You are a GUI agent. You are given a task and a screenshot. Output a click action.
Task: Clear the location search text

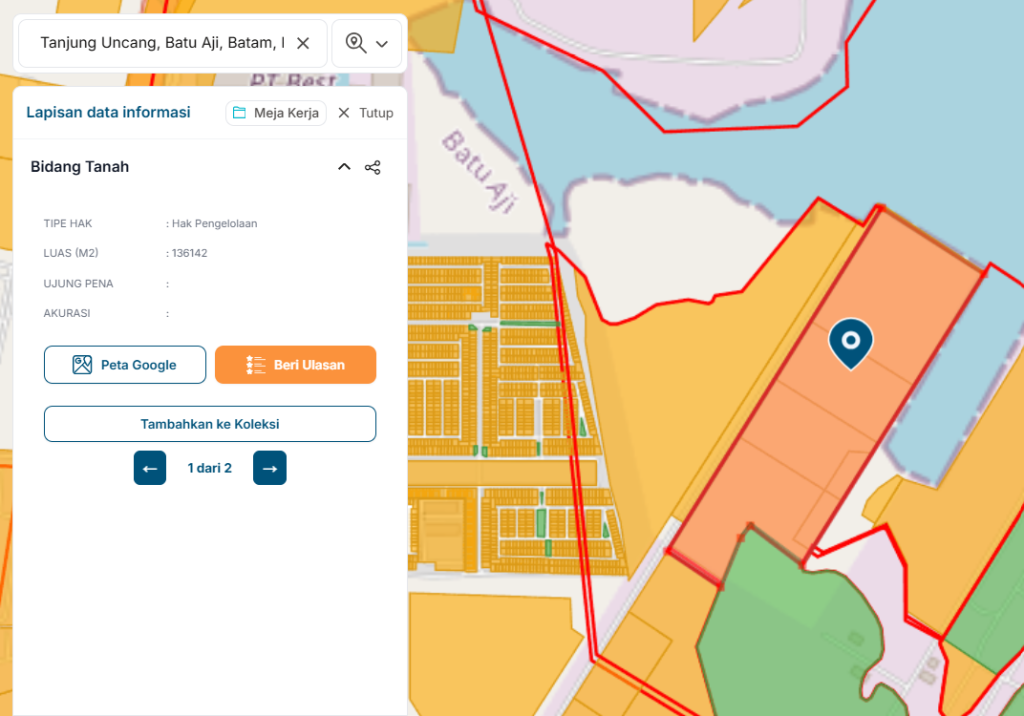[304, 43]
